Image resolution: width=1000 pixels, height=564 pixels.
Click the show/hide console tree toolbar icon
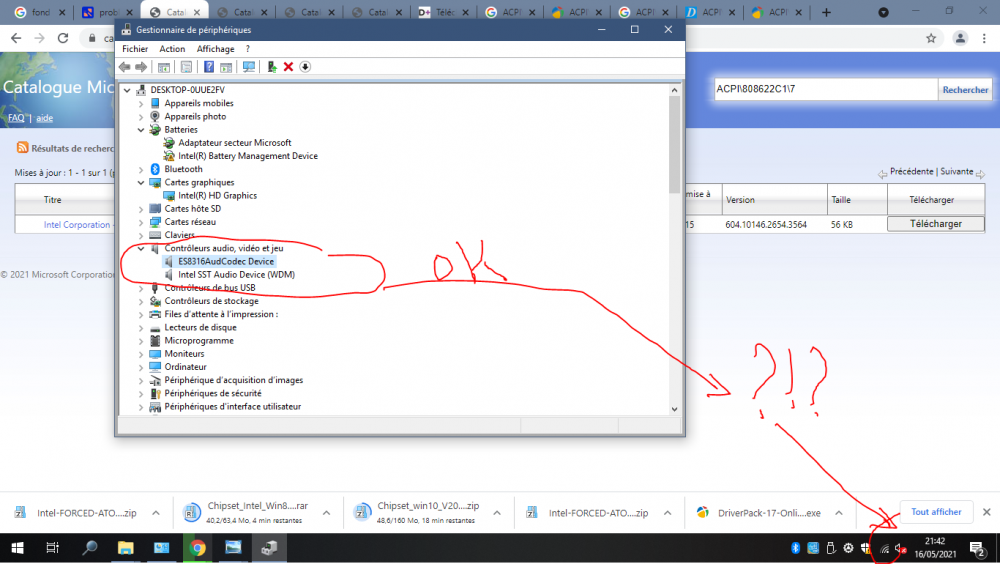point(164,67)
